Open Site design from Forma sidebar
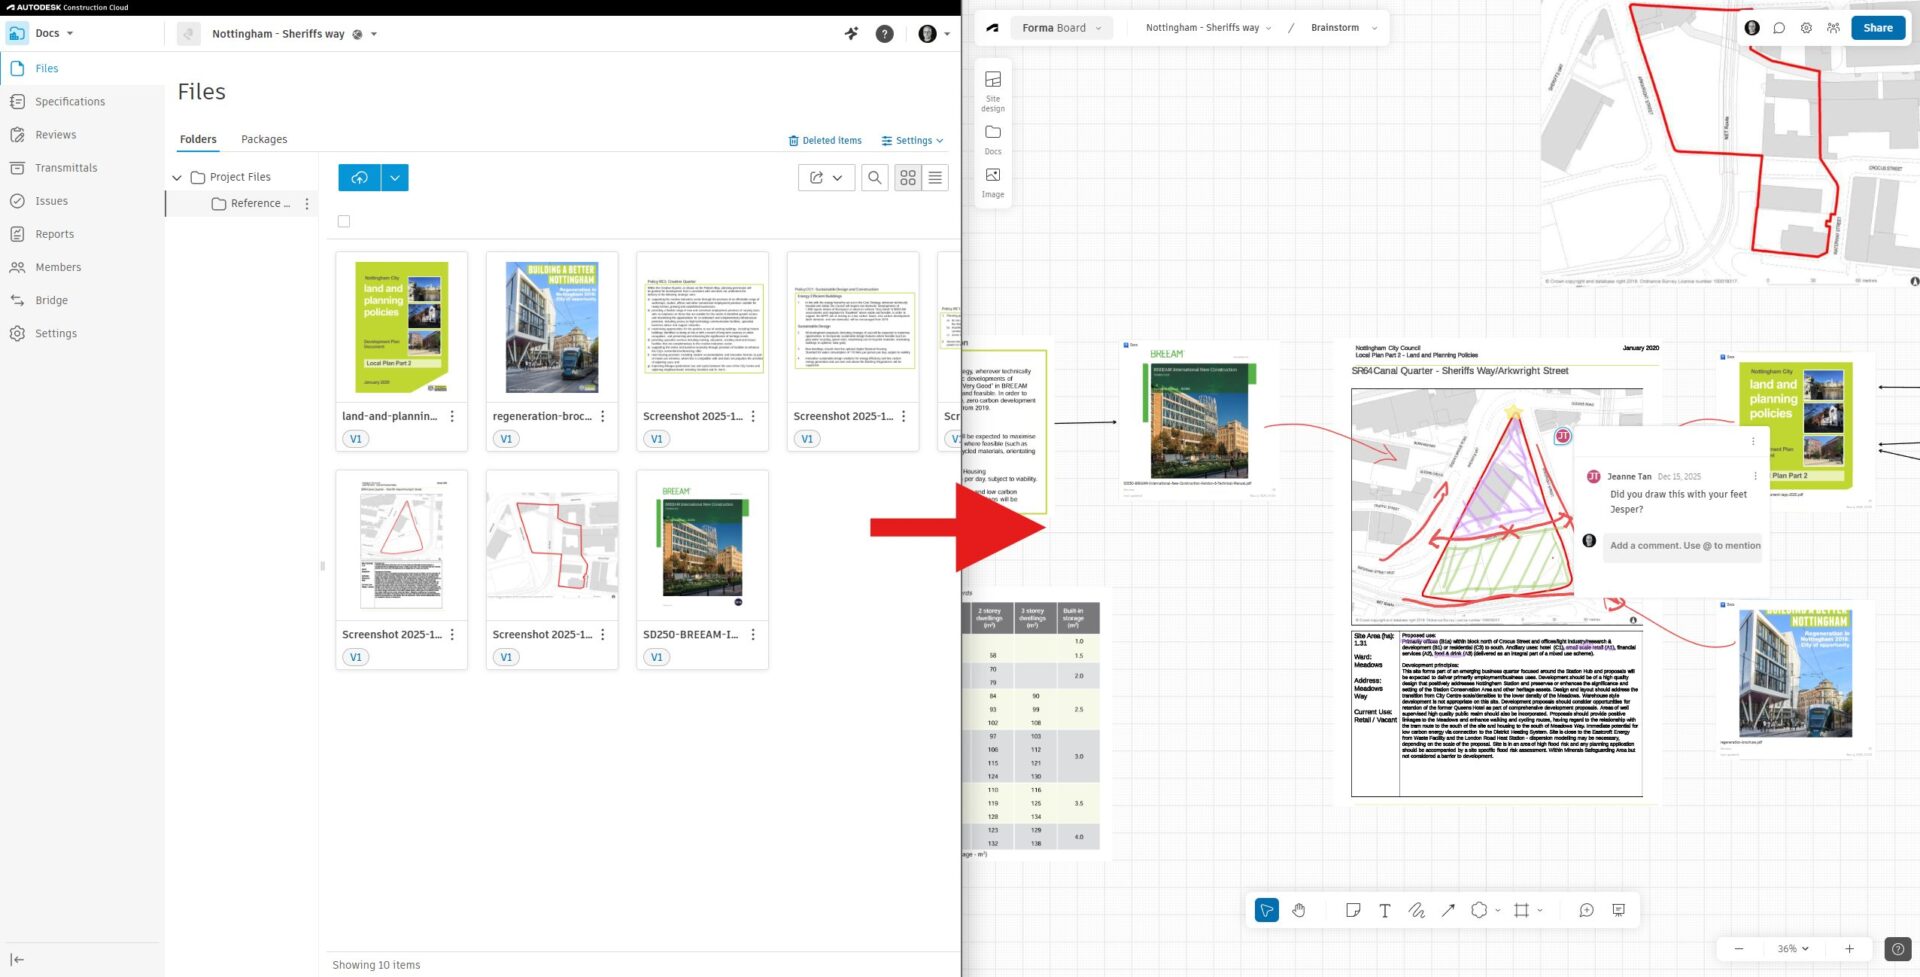 (993, 88)
